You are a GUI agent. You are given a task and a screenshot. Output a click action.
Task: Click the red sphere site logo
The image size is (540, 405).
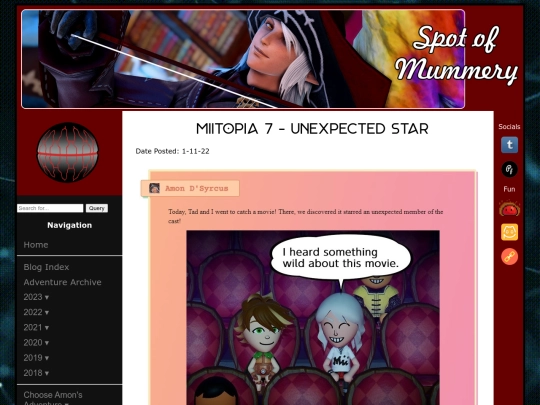coord(68,153)
